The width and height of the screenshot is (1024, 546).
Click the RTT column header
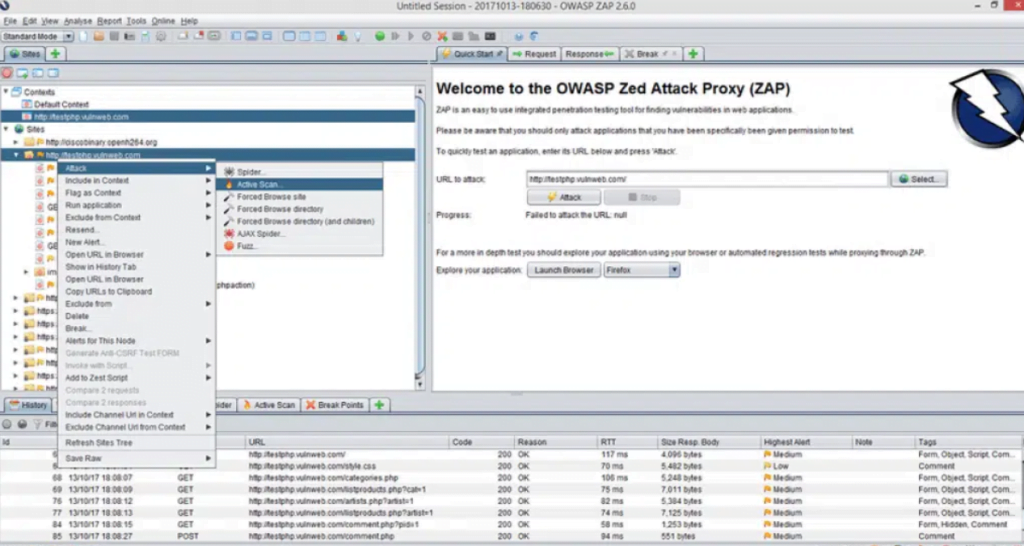[627, 442]
